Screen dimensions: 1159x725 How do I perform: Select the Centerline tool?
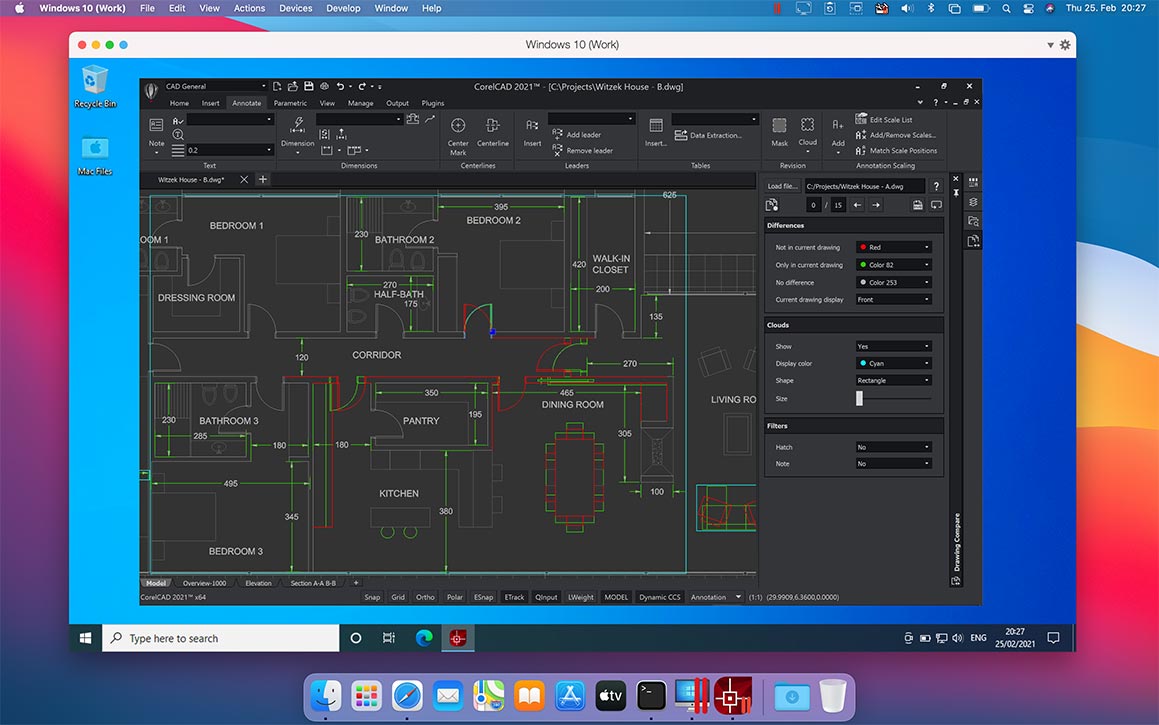coord(492,131)
